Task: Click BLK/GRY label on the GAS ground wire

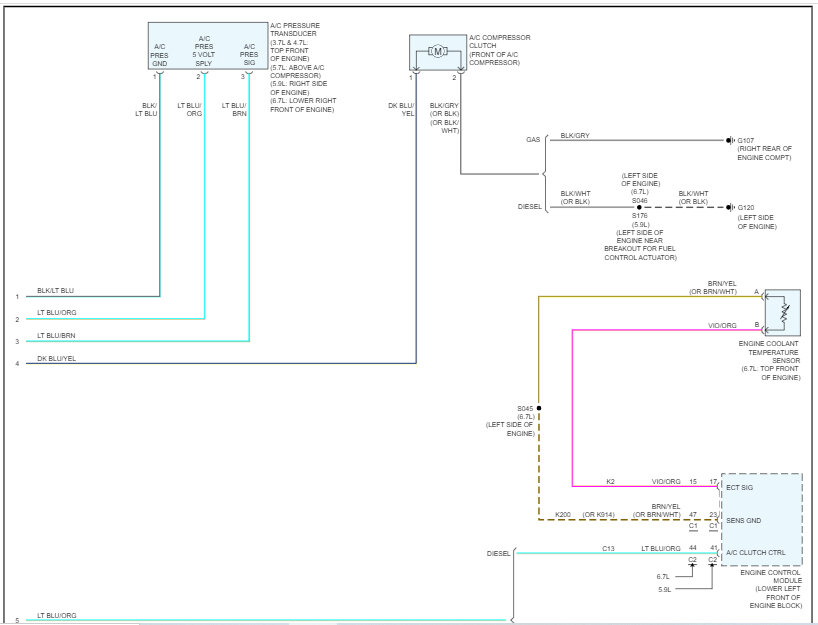Action: click(x=575, y=135)
